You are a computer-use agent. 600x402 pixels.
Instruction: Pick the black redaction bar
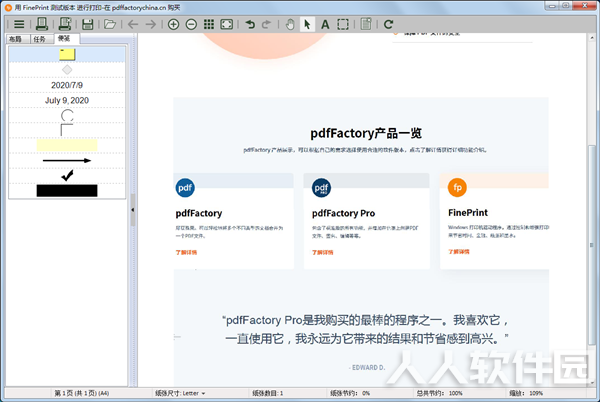tap(67, 190)
